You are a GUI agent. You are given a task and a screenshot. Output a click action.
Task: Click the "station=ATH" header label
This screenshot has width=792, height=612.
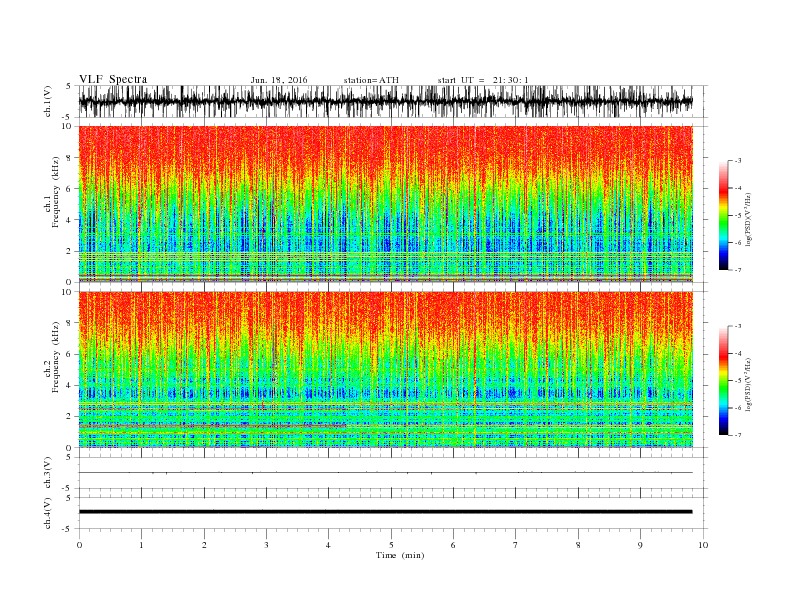(371, 80)
